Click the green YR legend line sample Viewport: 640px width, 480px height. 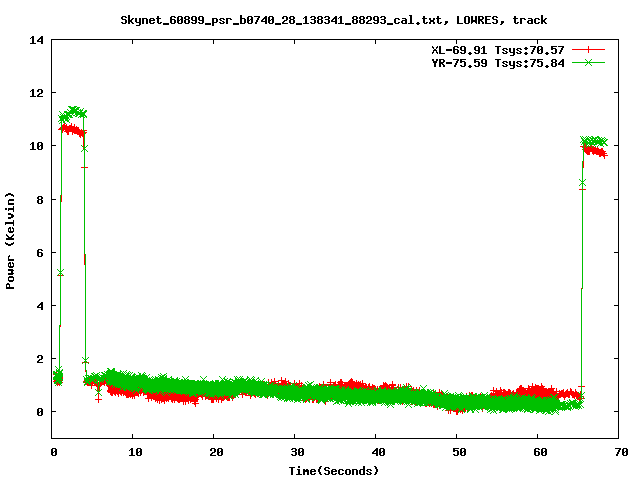pyautogui.click(x=588, y=62)
